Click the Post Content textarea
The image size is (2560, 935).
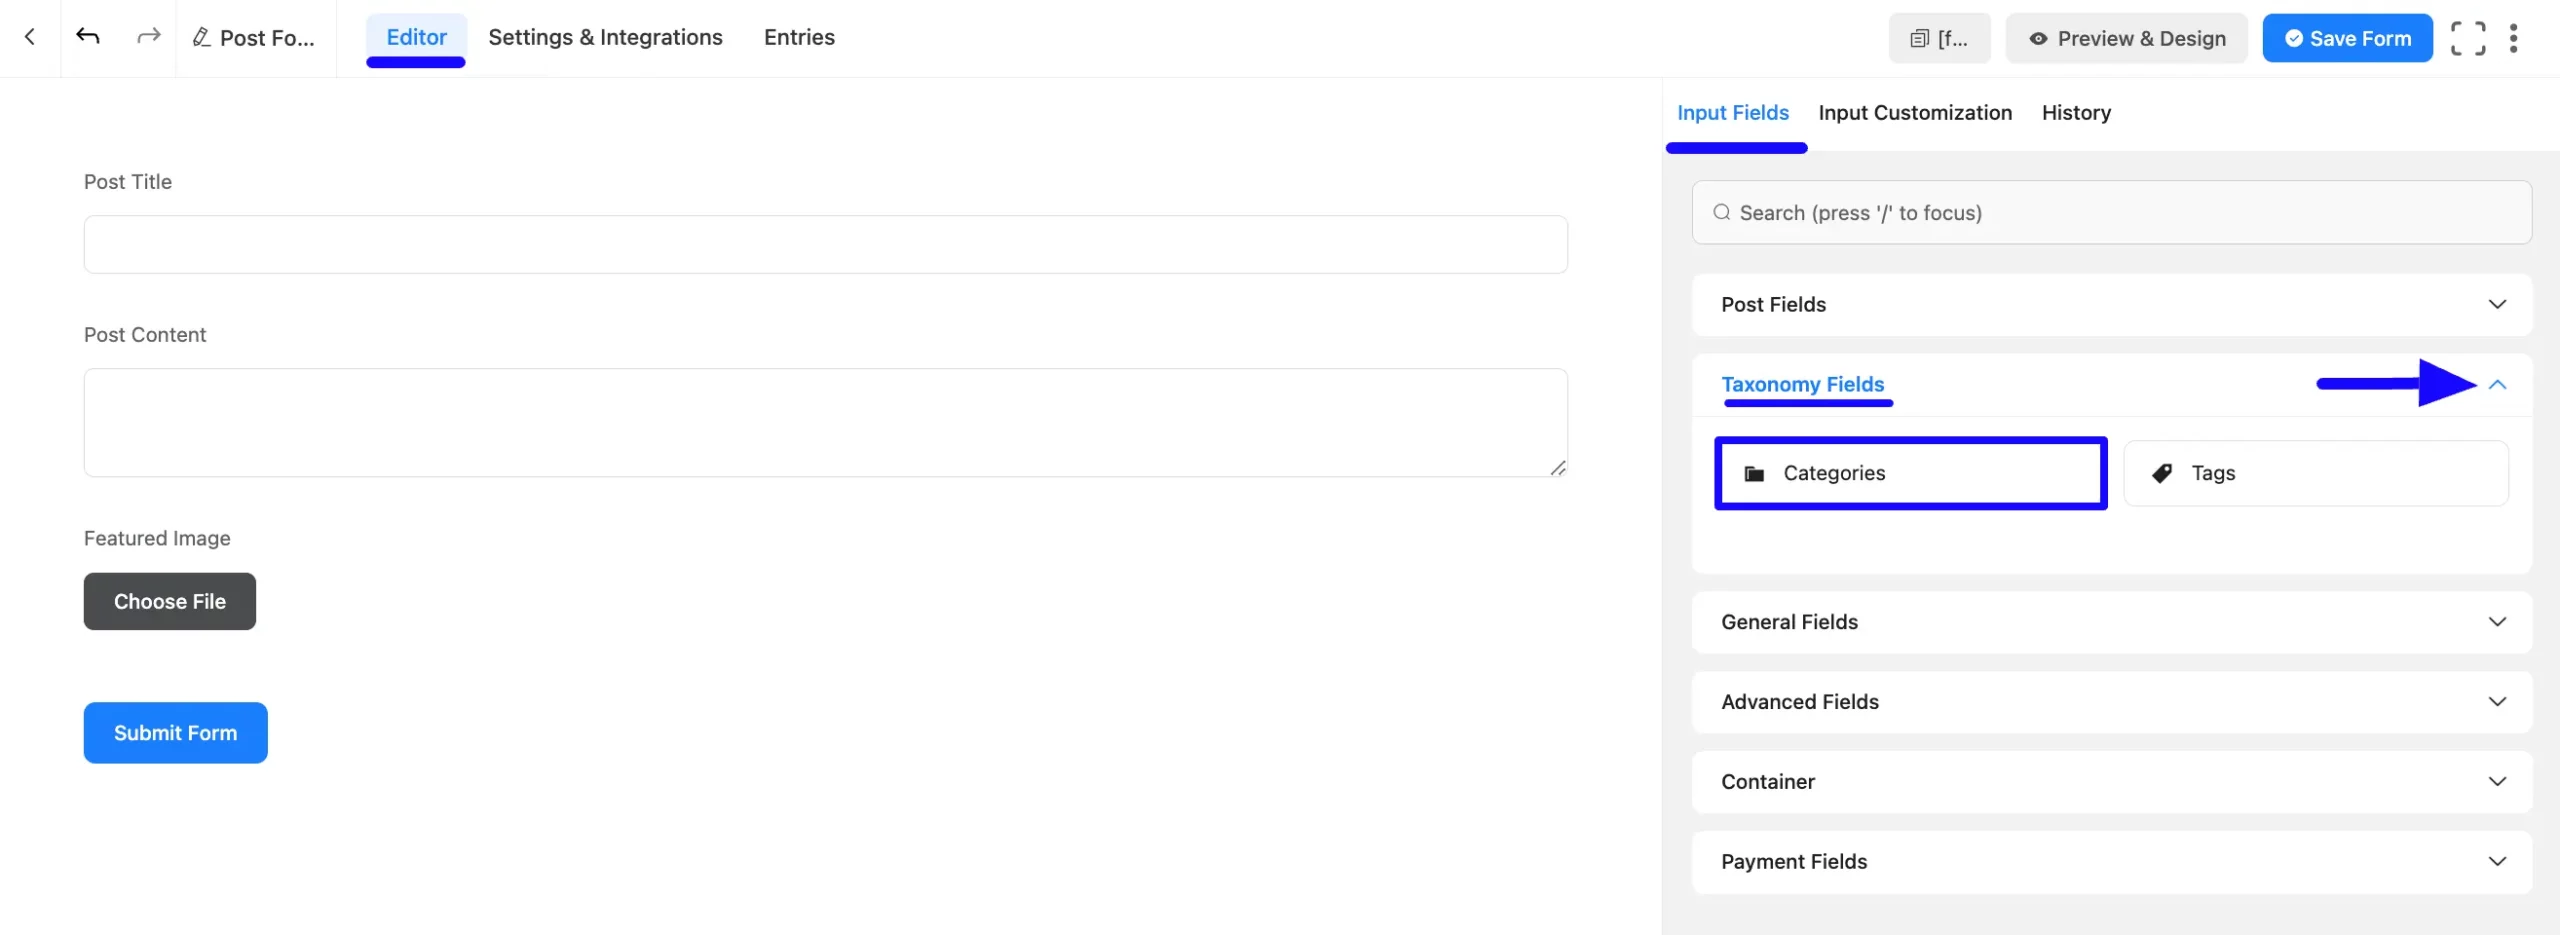point(825,422)
